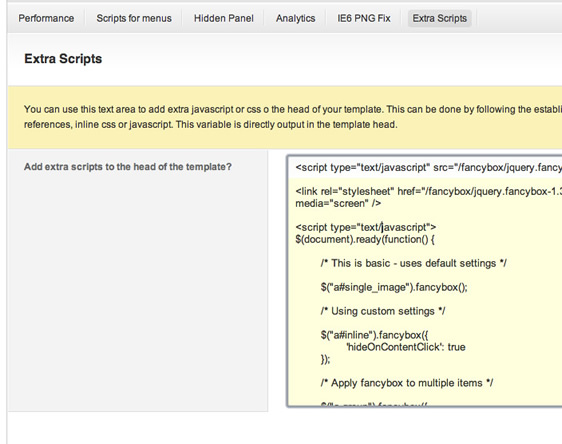This screenshot has width=562, height=444.
Task: Go to IE6 PNG Fix tab
Action: [x=364, y=18]
